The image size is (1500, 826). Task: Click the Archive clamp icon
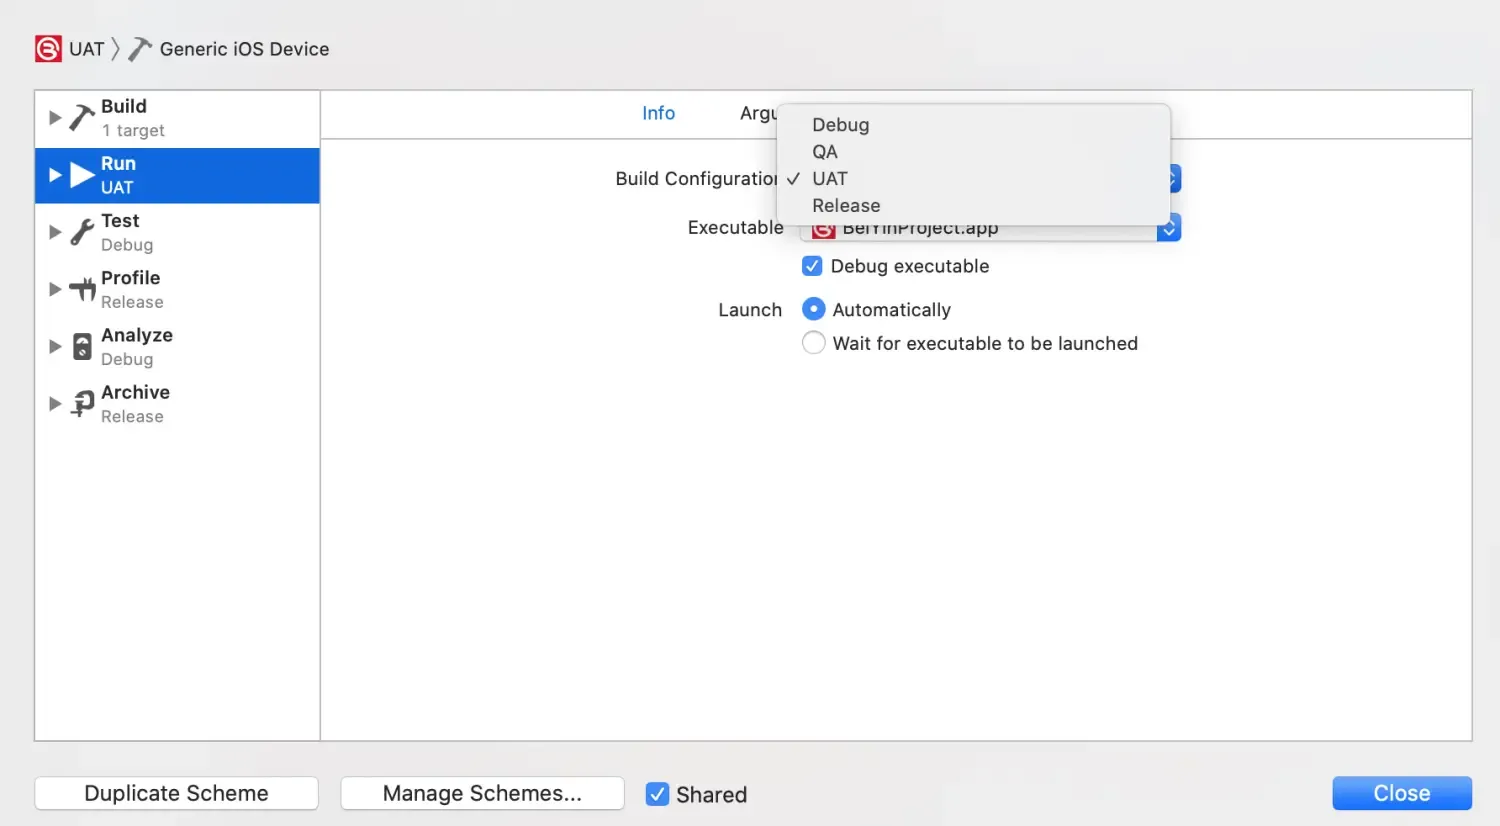(x=80, y=402)
